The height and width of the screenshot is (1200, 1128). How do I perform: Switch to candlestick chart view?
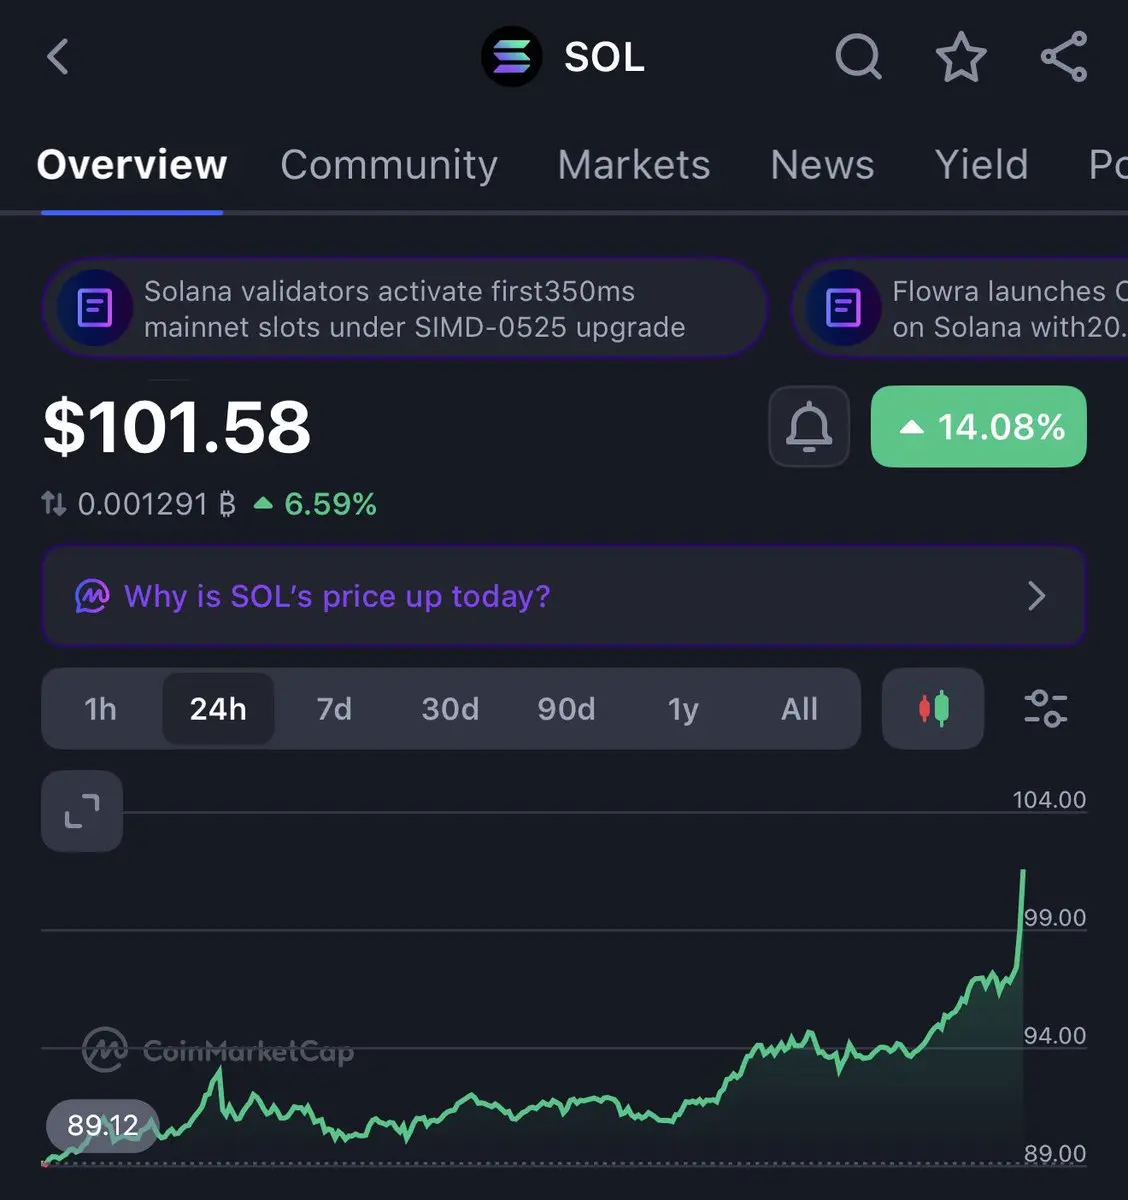click(933, 709)
